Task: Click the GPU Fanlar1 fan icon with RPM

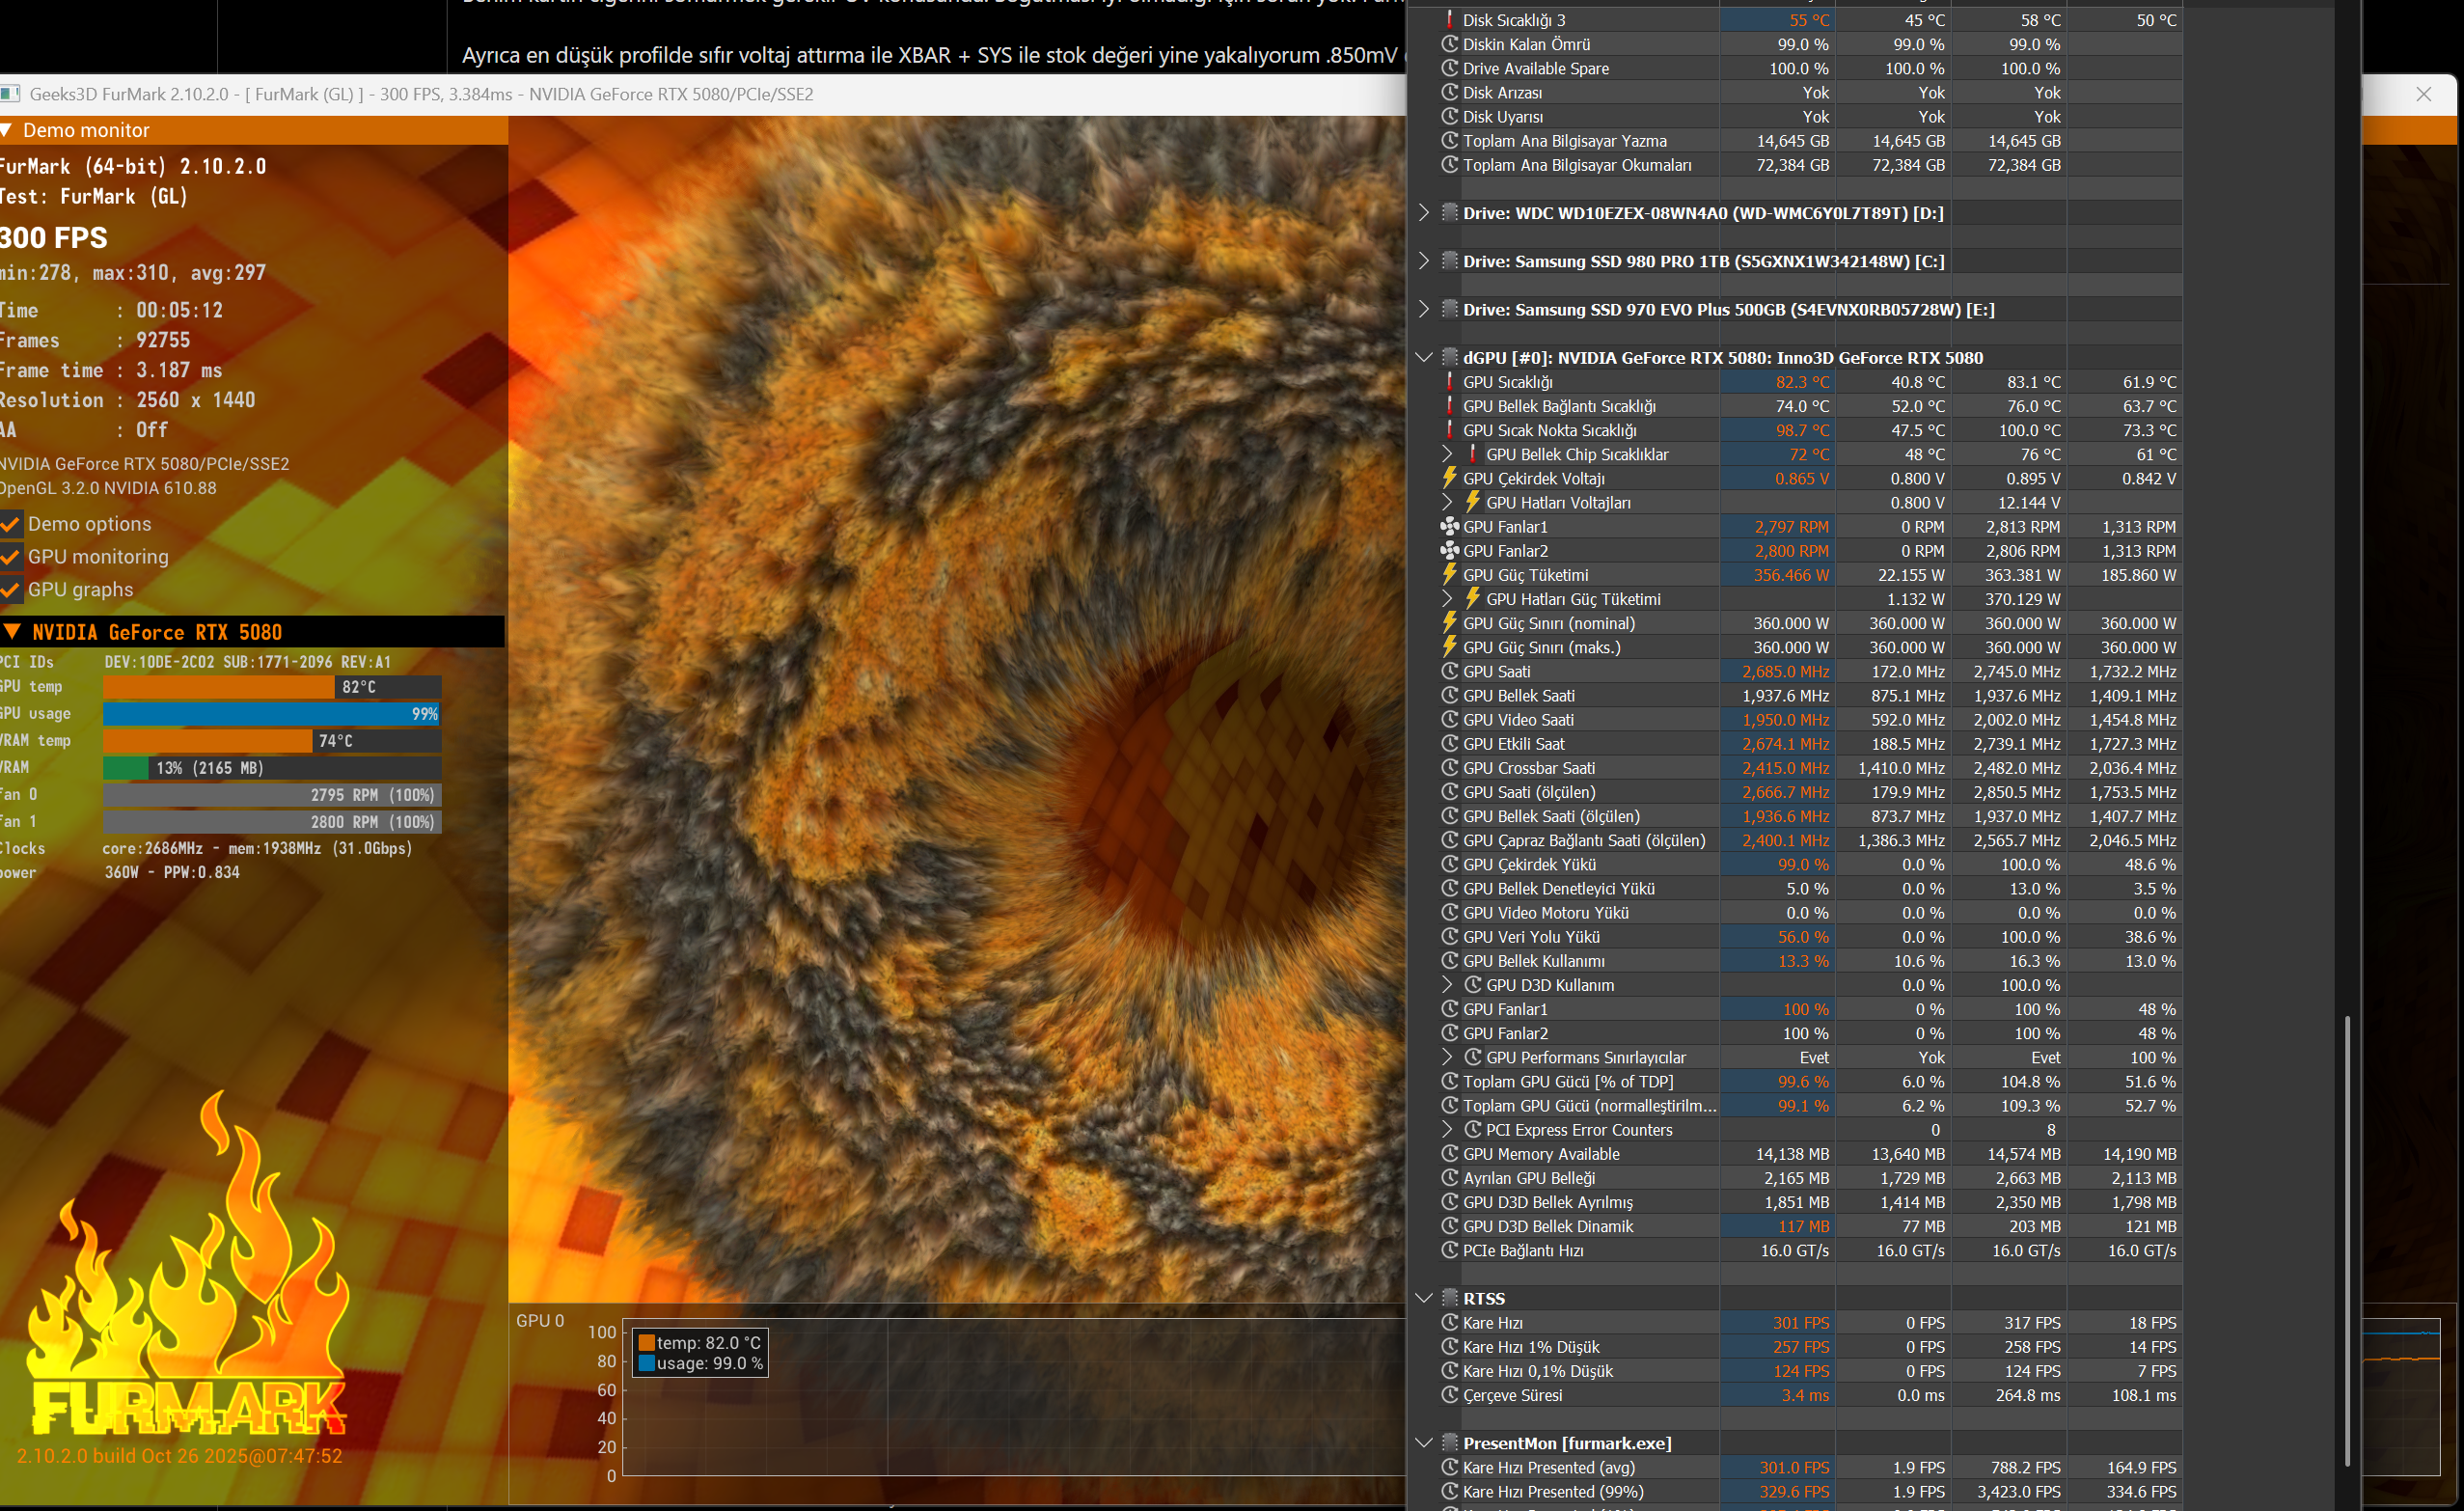Action: click(x=1449, y=526)
